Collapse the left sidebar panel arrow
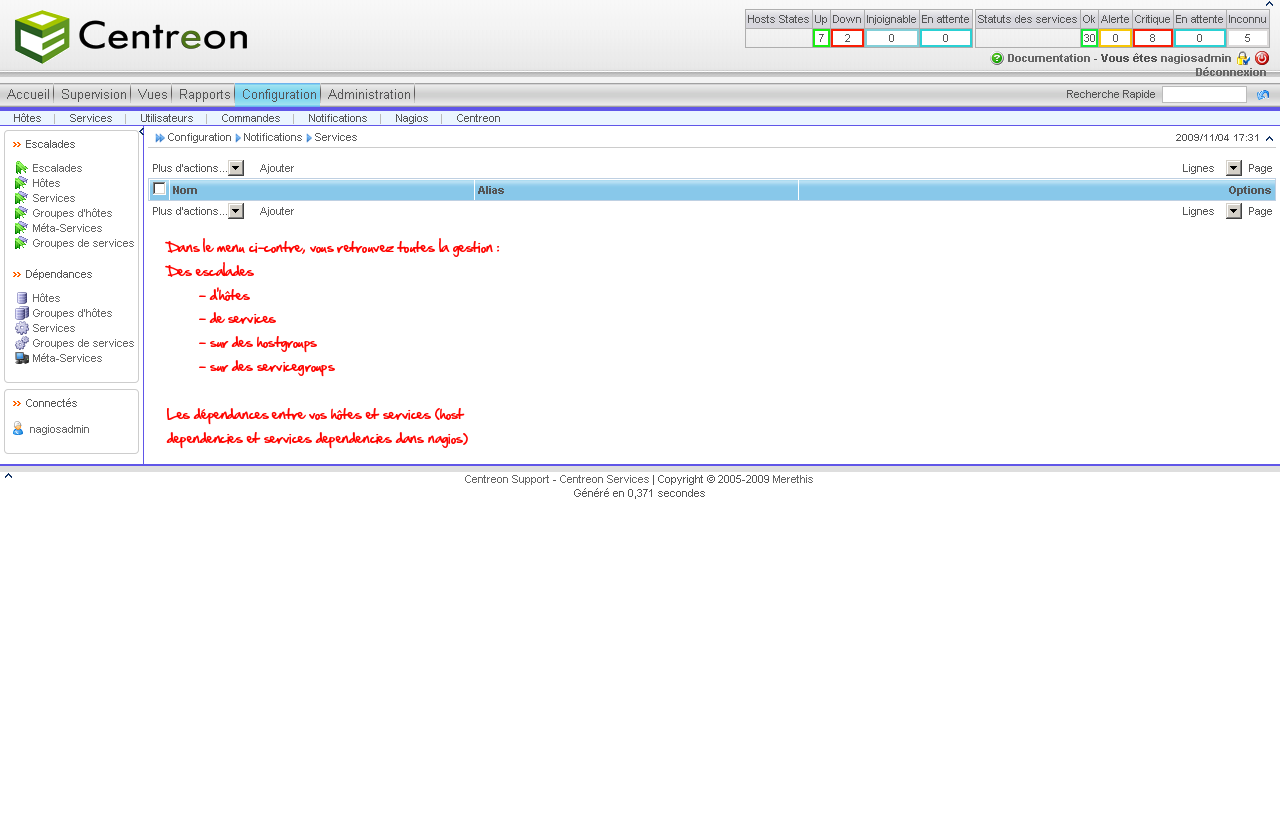 point(141,132)
